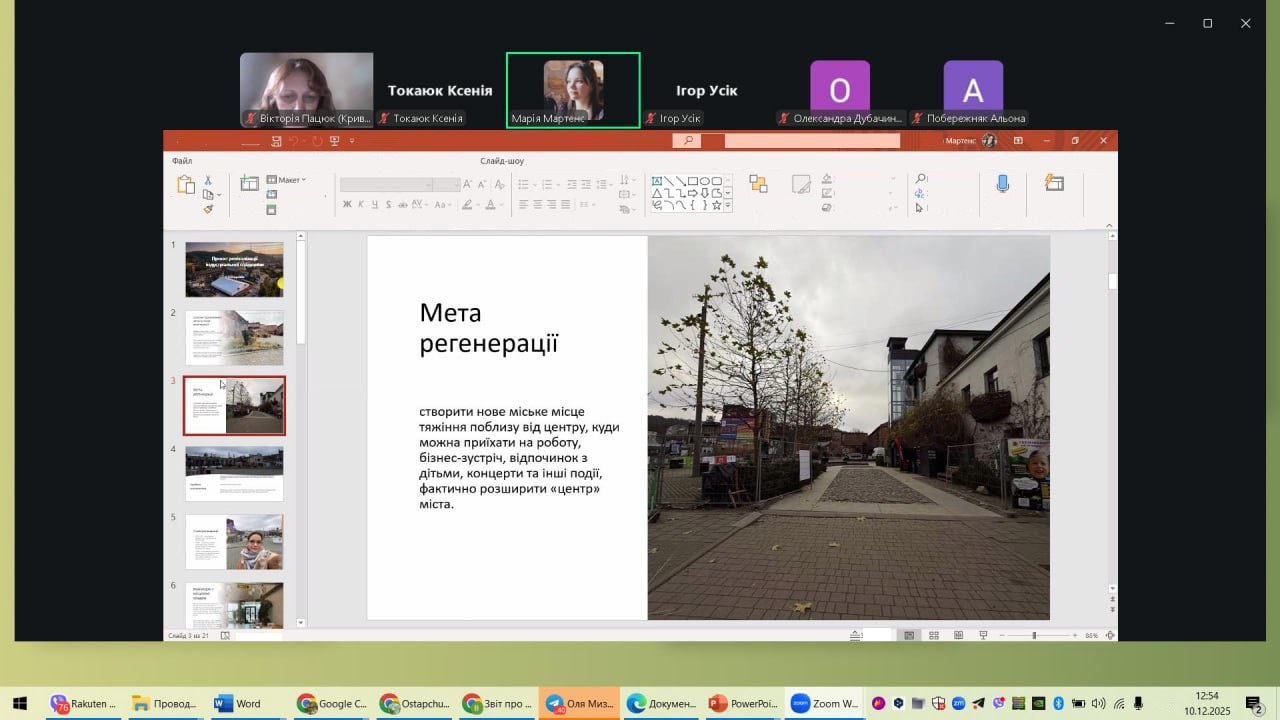
Task: Click the New Slide icon
Action: 249,184
